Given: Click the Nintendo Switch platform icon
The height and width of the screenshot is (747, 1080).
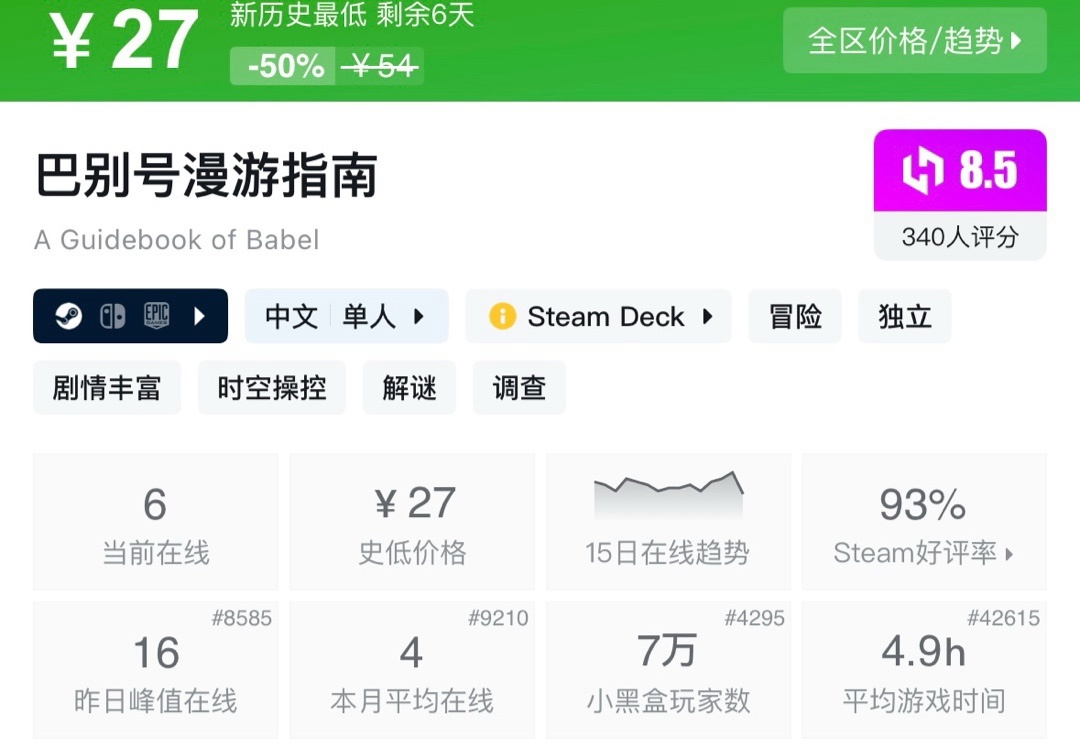Looking at the screenshot, I should point(113,316).
